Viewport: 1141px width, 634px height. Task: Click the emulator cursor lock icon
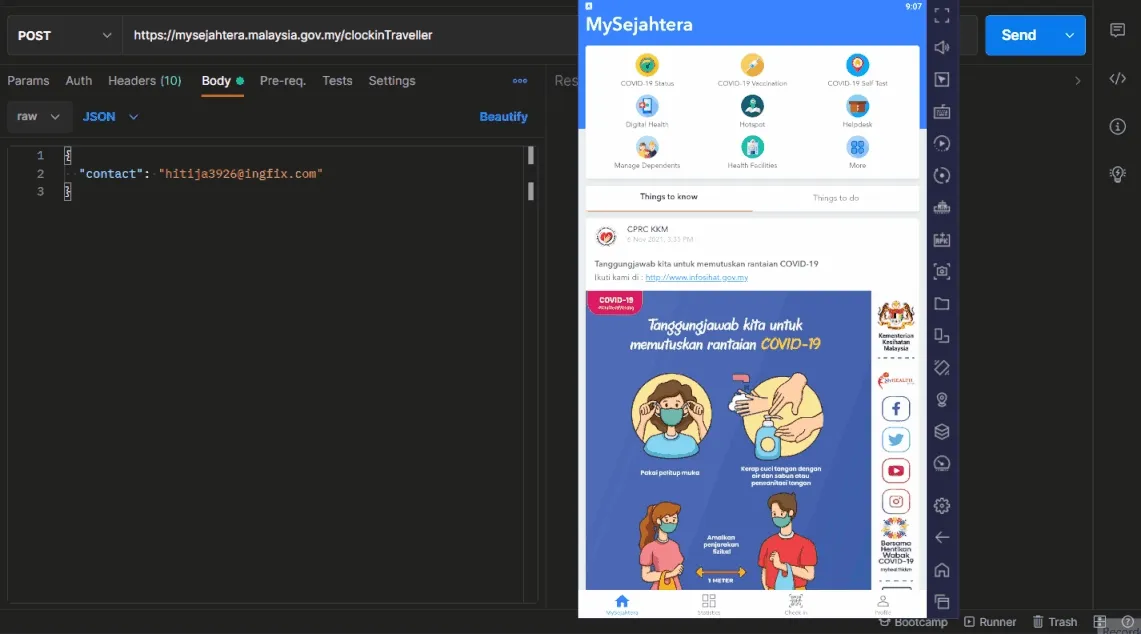[942, 79]
